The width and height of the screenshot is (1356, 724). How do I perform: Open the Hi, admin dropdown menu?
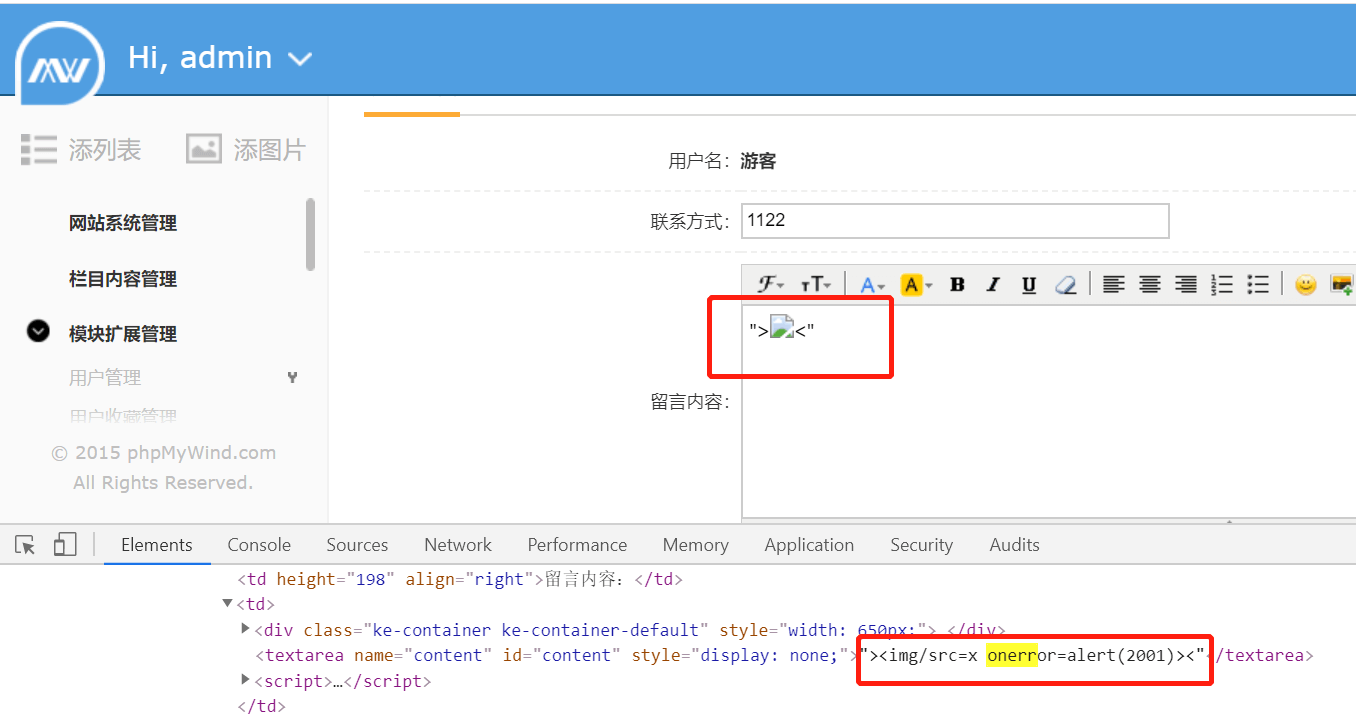[x=220, y=58]
